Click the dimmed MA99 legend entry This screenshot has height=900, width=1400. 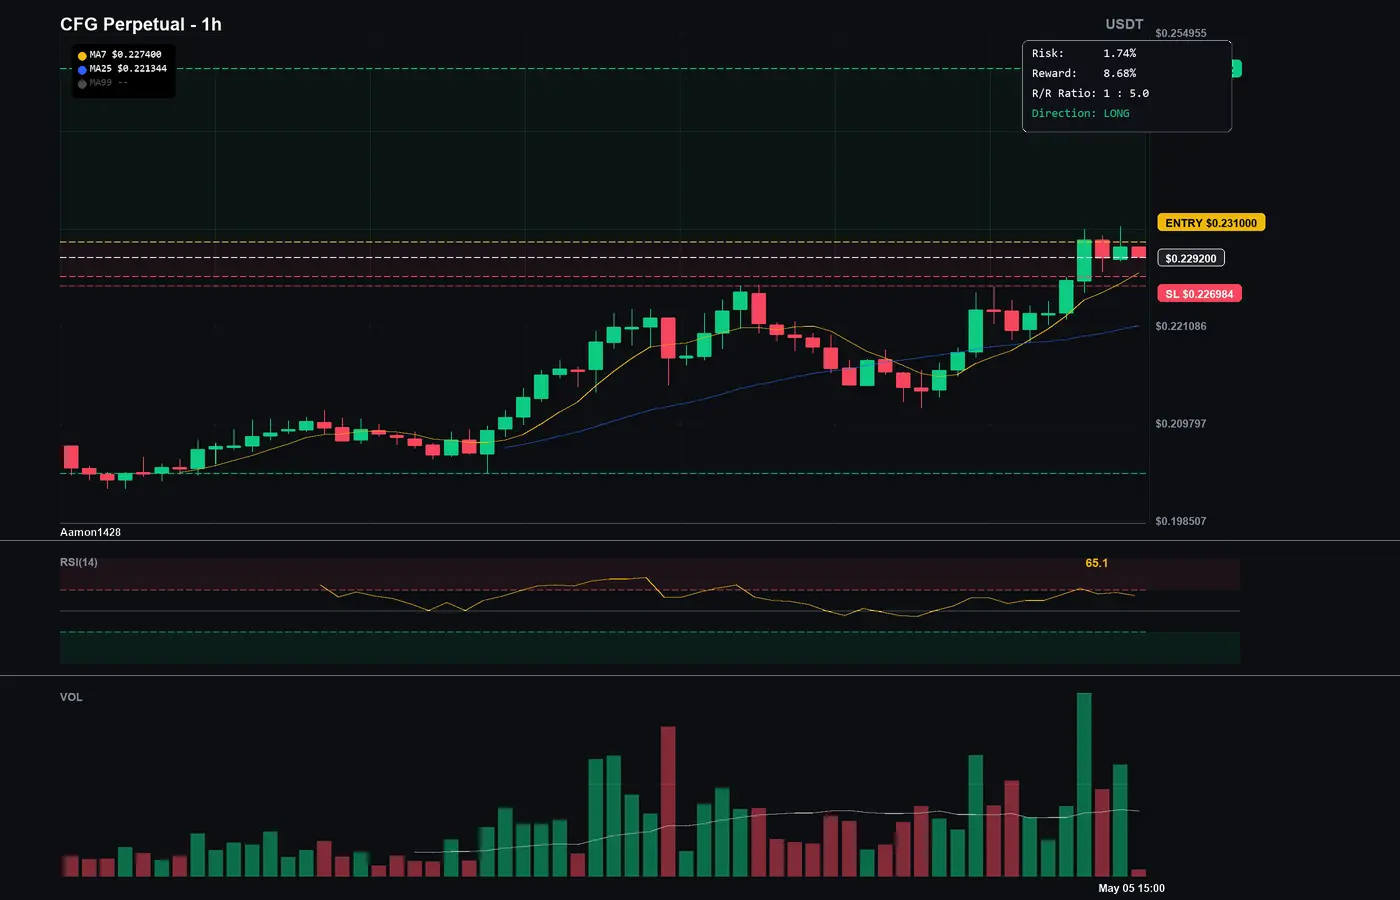(108, 83)
